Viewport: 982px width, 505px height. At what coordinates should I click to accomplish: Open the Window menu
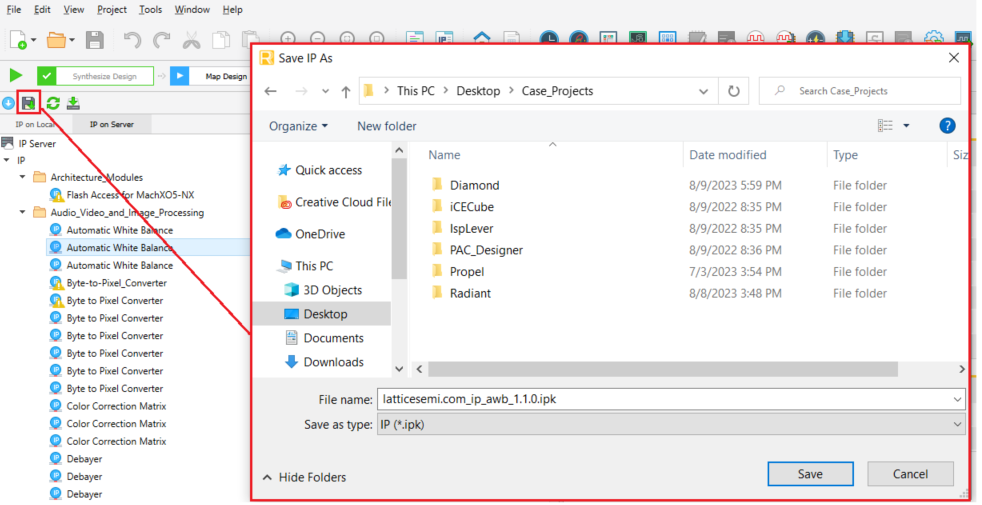(192, 9)
